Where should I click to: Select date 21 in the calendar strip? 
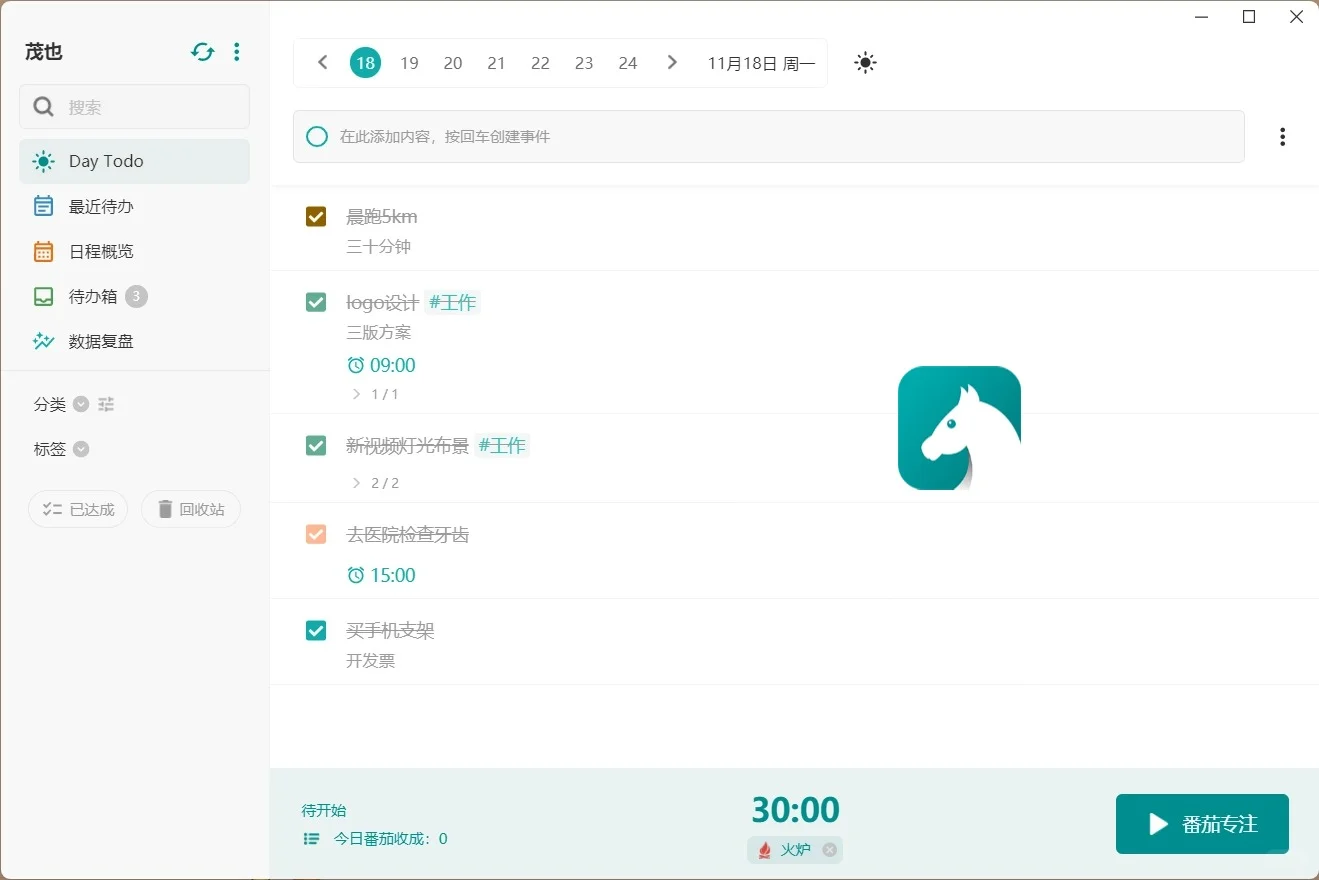496,62
